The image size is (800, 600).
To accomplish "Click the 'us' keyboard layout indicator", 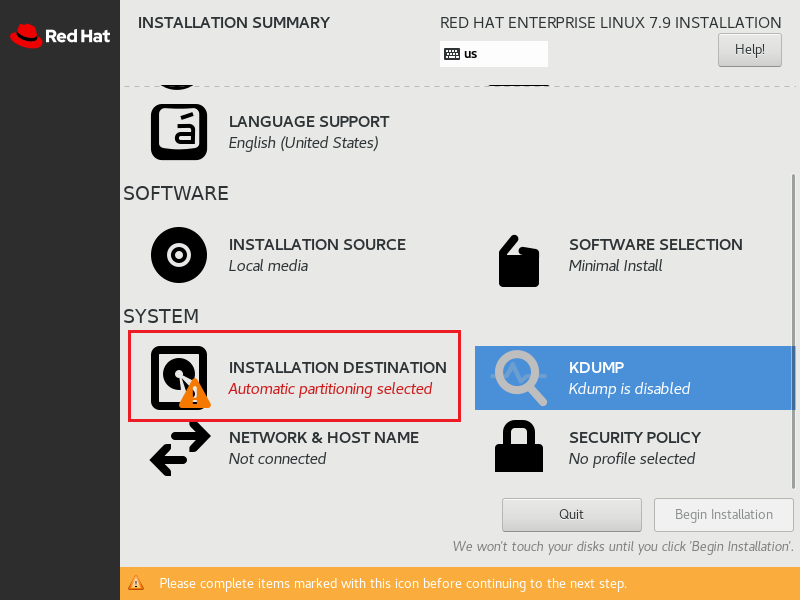I will coord(493,54).
